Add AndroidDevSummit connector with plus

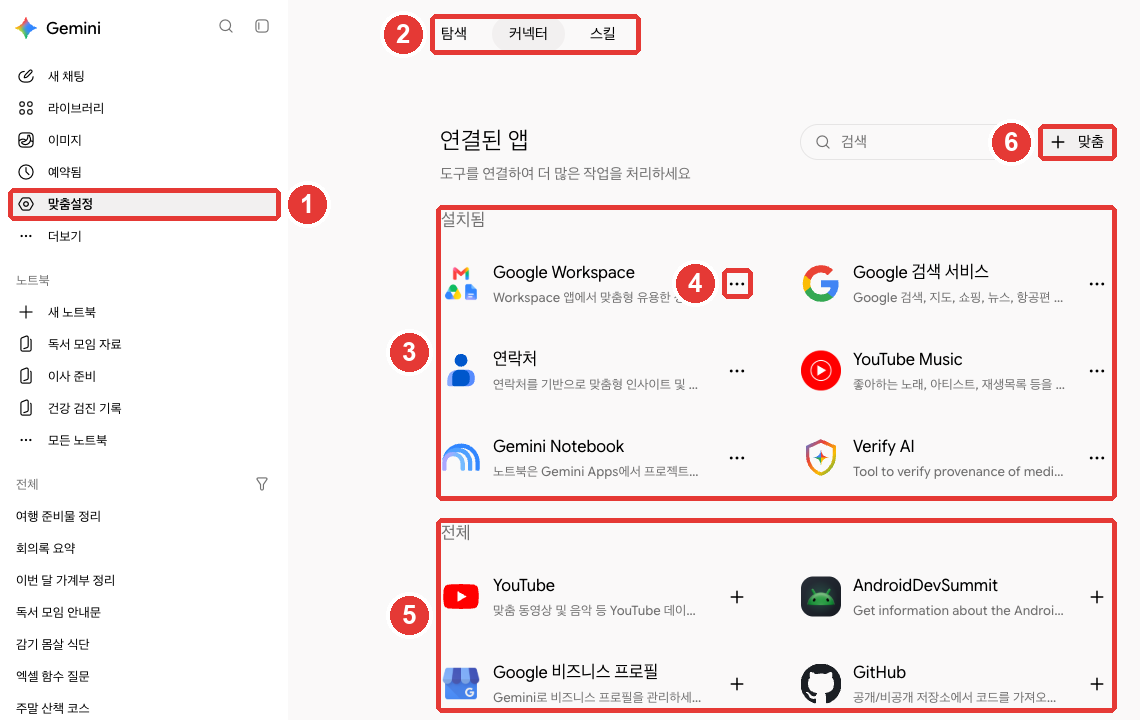click(1097, 597)
